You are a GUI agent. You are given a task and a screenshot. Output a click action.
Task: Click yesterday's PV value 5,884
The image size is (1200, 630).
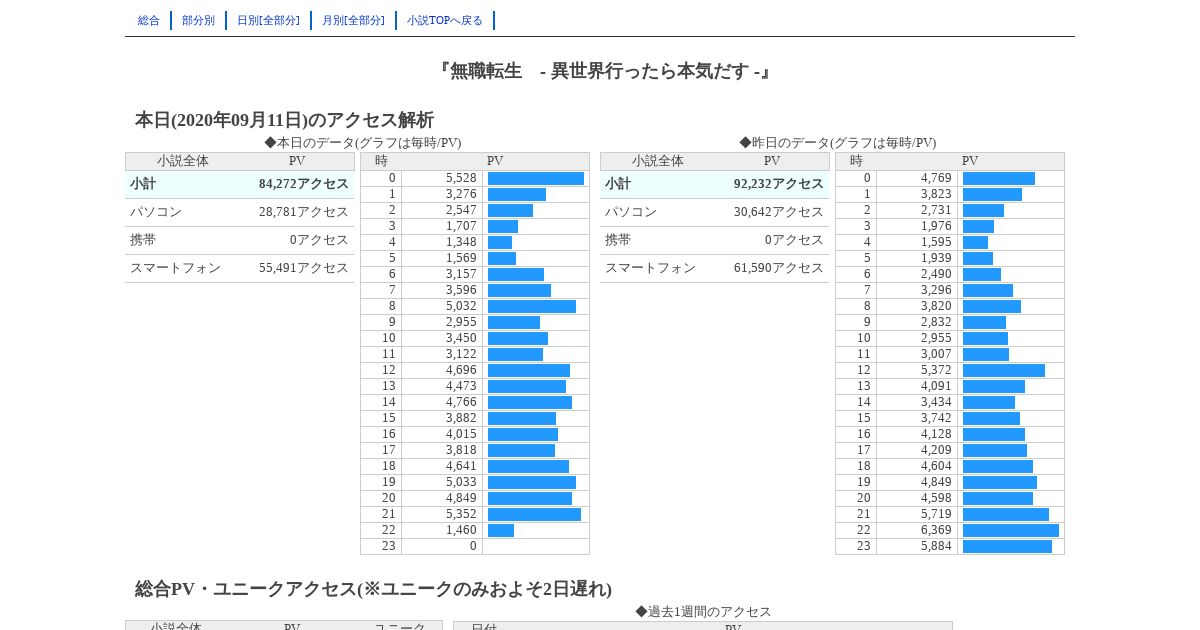click(936, 547)
